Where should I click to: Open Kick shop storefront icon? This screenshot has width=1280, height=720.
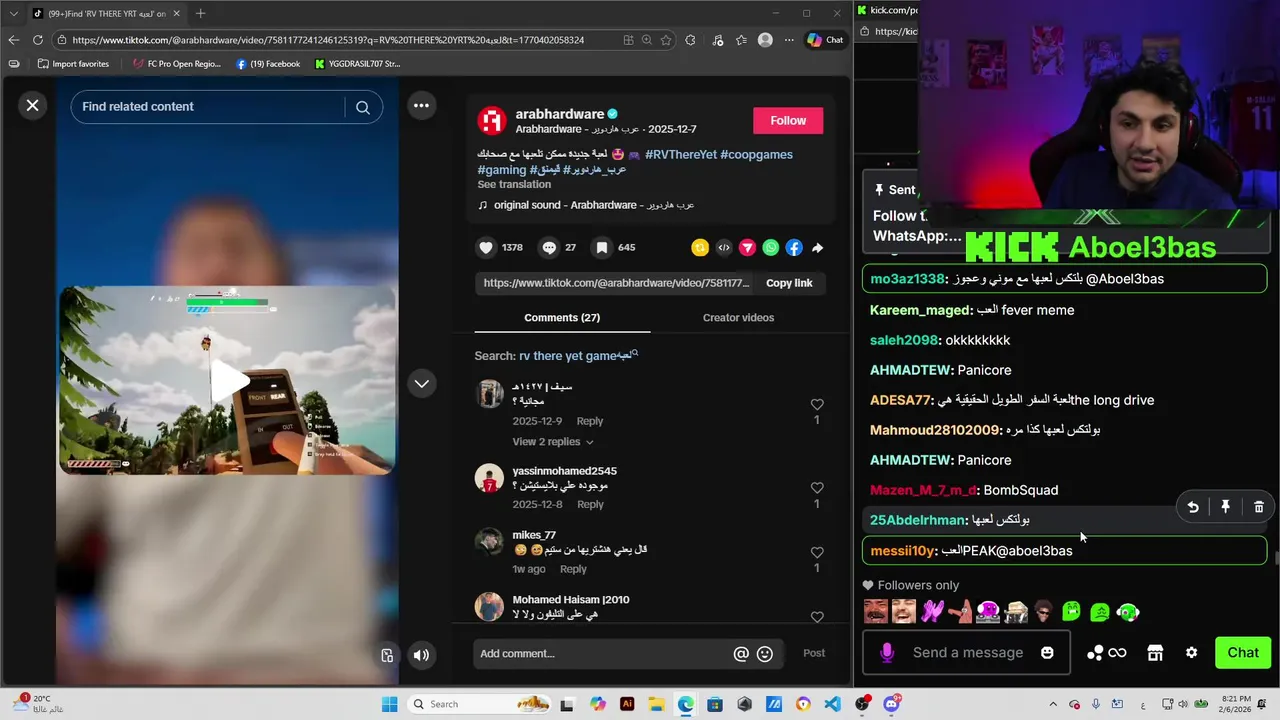click(1155, 653)
